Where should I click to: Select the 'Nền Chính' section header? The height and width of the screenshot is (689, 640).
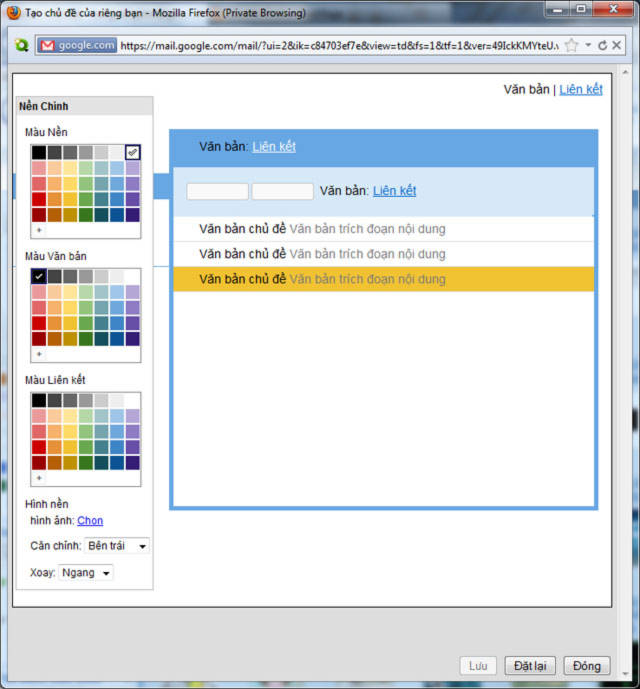pyautogui.click(x=84, y=106)
